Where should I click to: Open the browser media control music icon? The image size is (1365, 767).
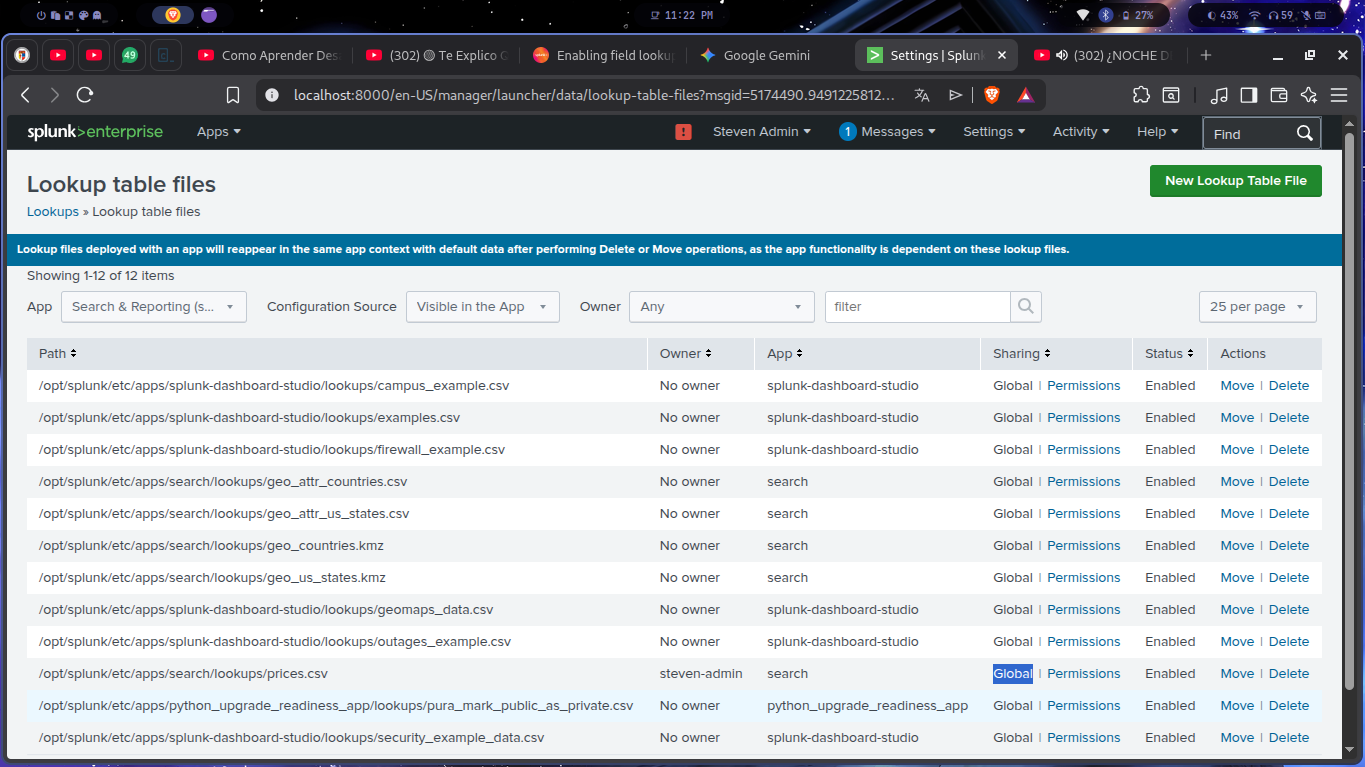(x=1218, y=94)
